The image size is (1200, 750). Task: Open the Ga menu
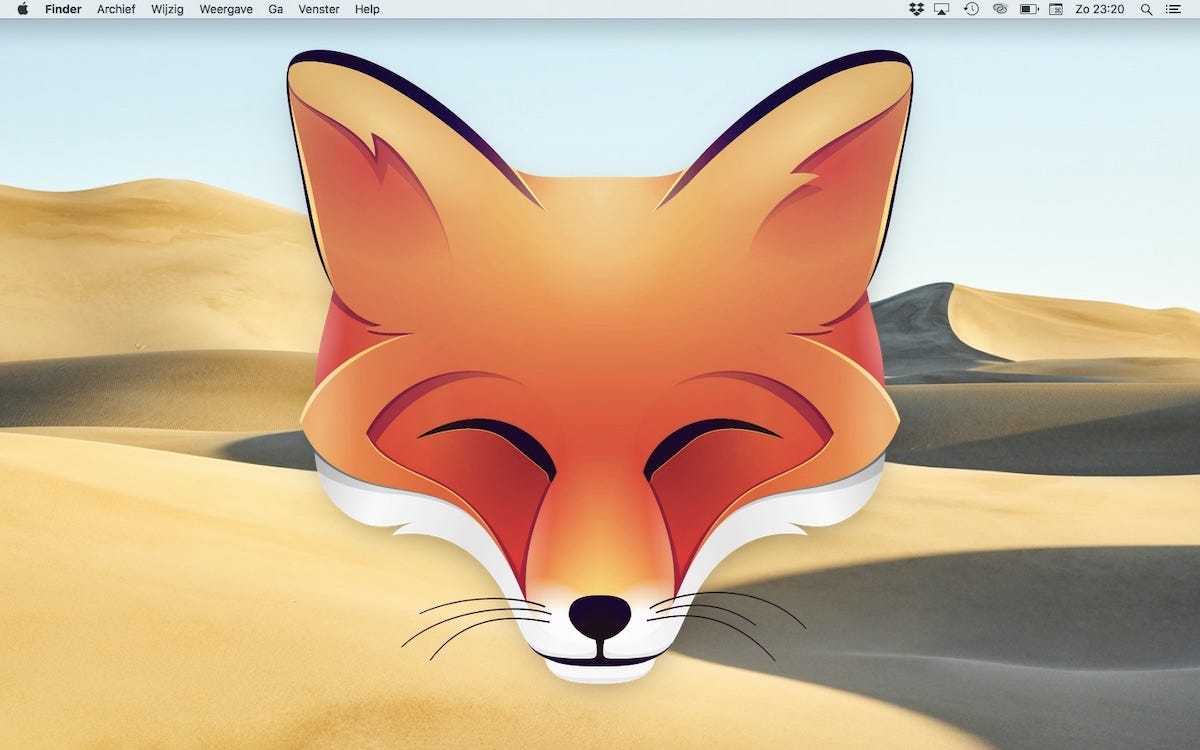[275, 9]
